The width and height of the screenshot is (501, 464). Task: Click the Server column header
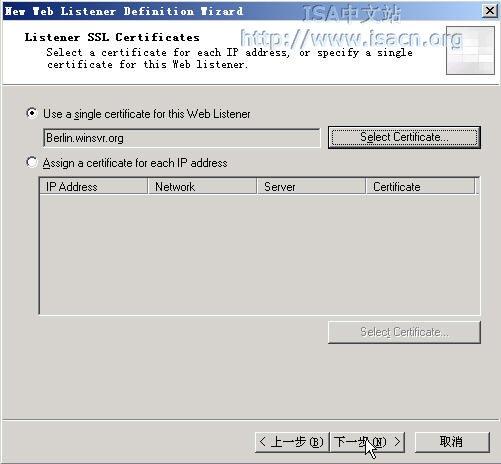[311, 186]
